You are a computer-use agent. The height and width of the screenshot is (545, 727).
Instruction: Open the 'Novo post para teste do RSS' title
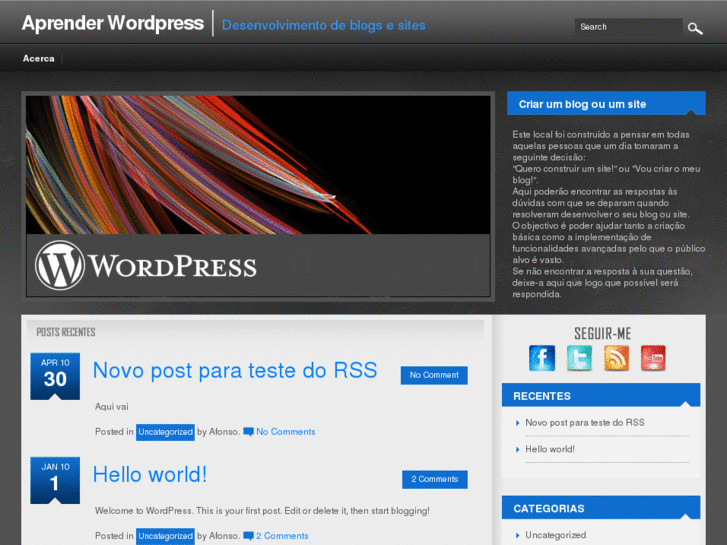click(x=235, y=371)
